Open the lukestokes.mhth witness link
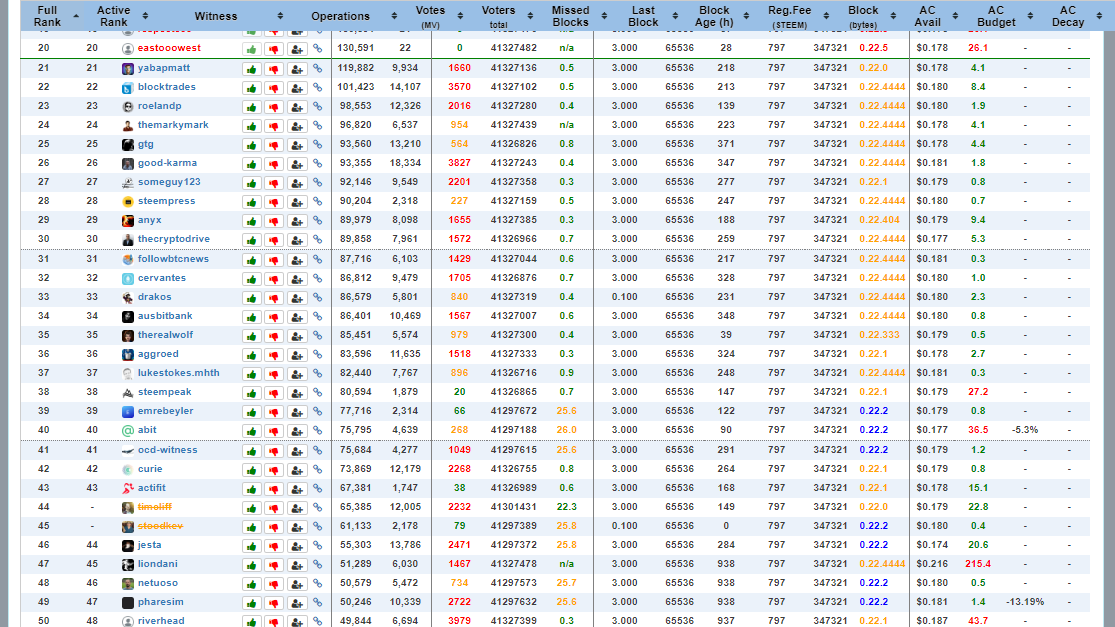 (178, 373)
